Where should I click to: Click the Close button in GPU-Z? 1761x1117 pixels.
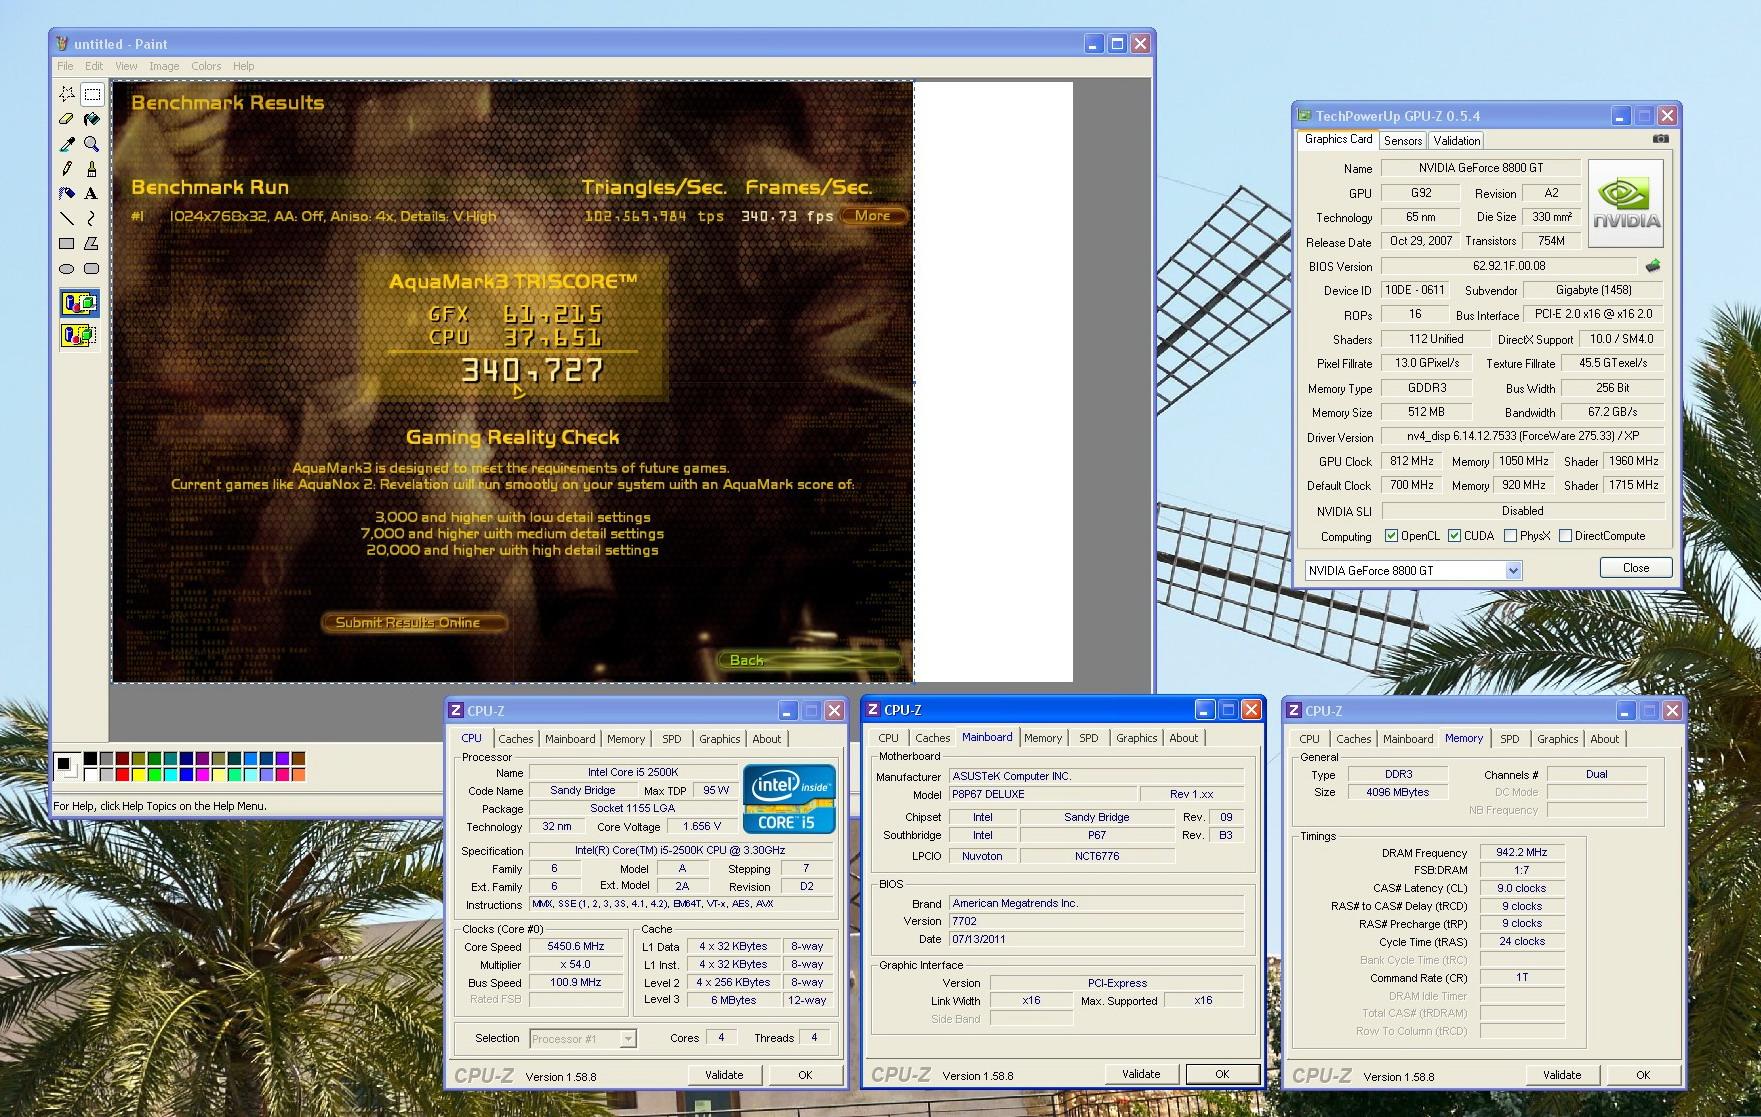click(x=1636, y=568)
